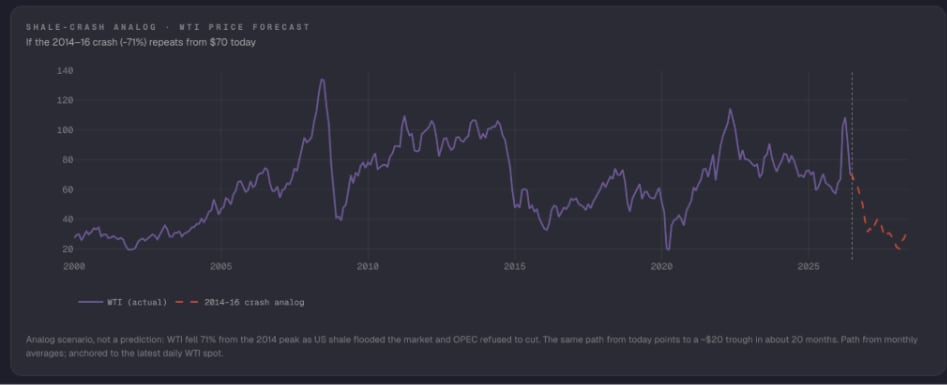The width and height of the screenshot is (947, 385).
Task: Select the orange dashed forecast line trough
Action: tap(899, 248)
